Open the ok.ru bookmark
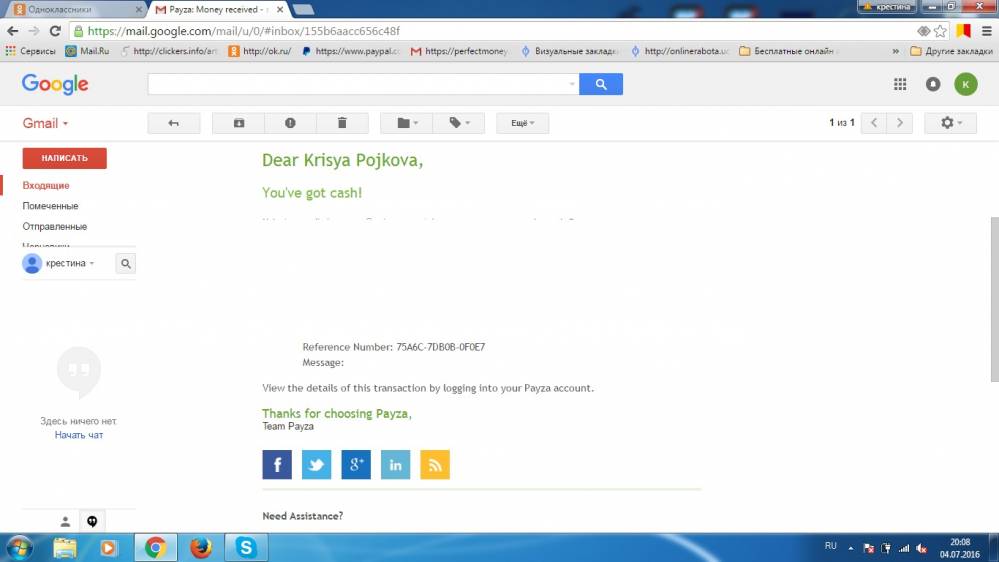Image resolution: width=999 pixels, height=562 pixels. tap(260, 51)
